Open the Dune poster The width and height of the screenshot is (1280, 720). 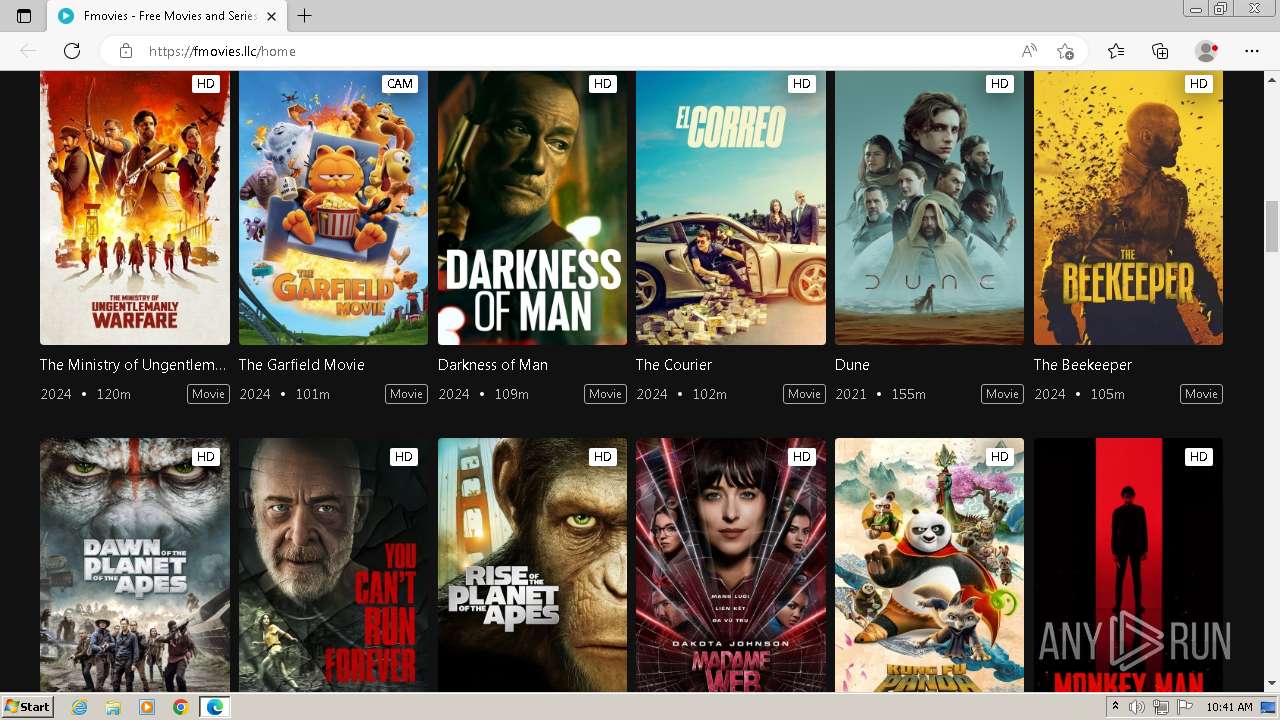[929, 208]
